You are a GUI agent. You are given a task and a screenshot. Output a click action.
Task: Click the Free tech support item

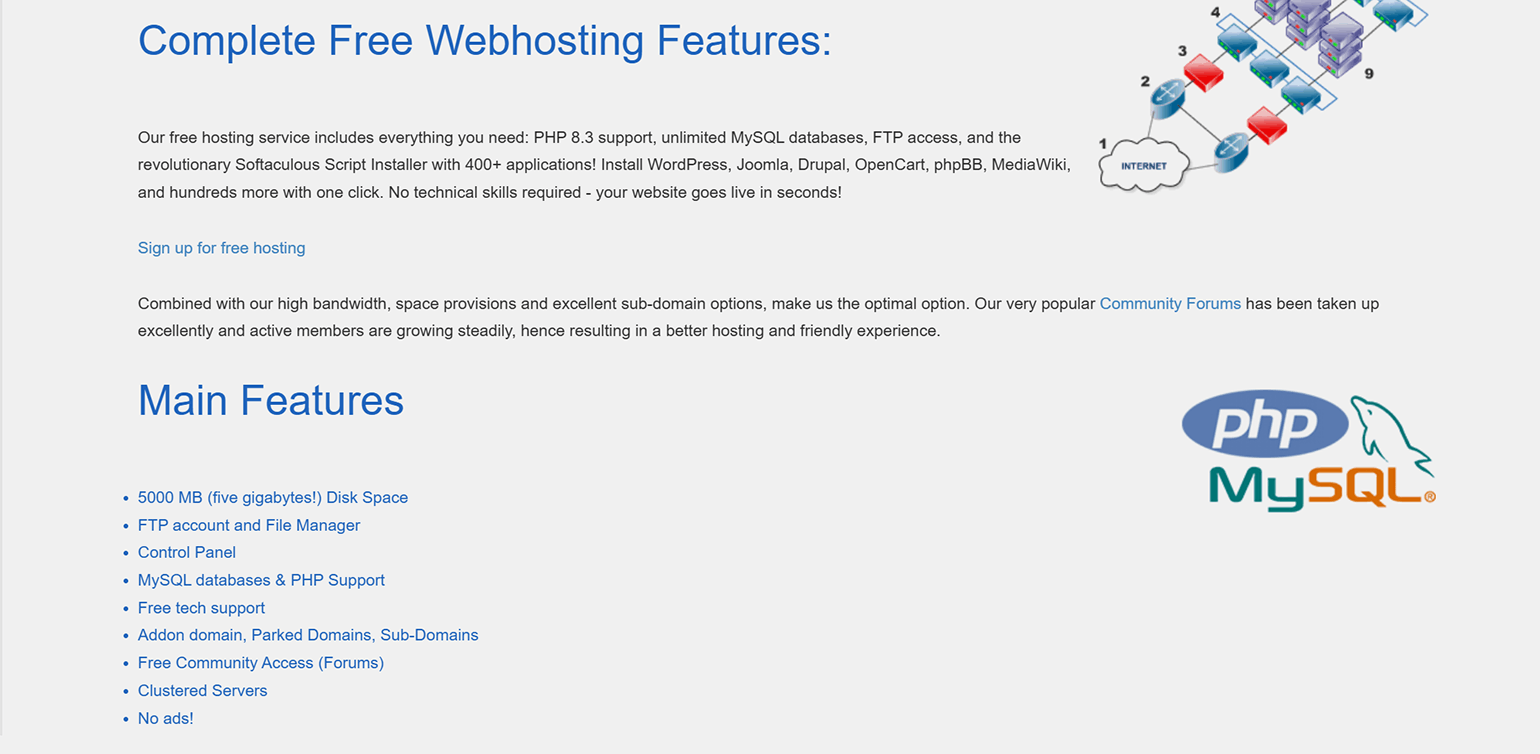201,608
